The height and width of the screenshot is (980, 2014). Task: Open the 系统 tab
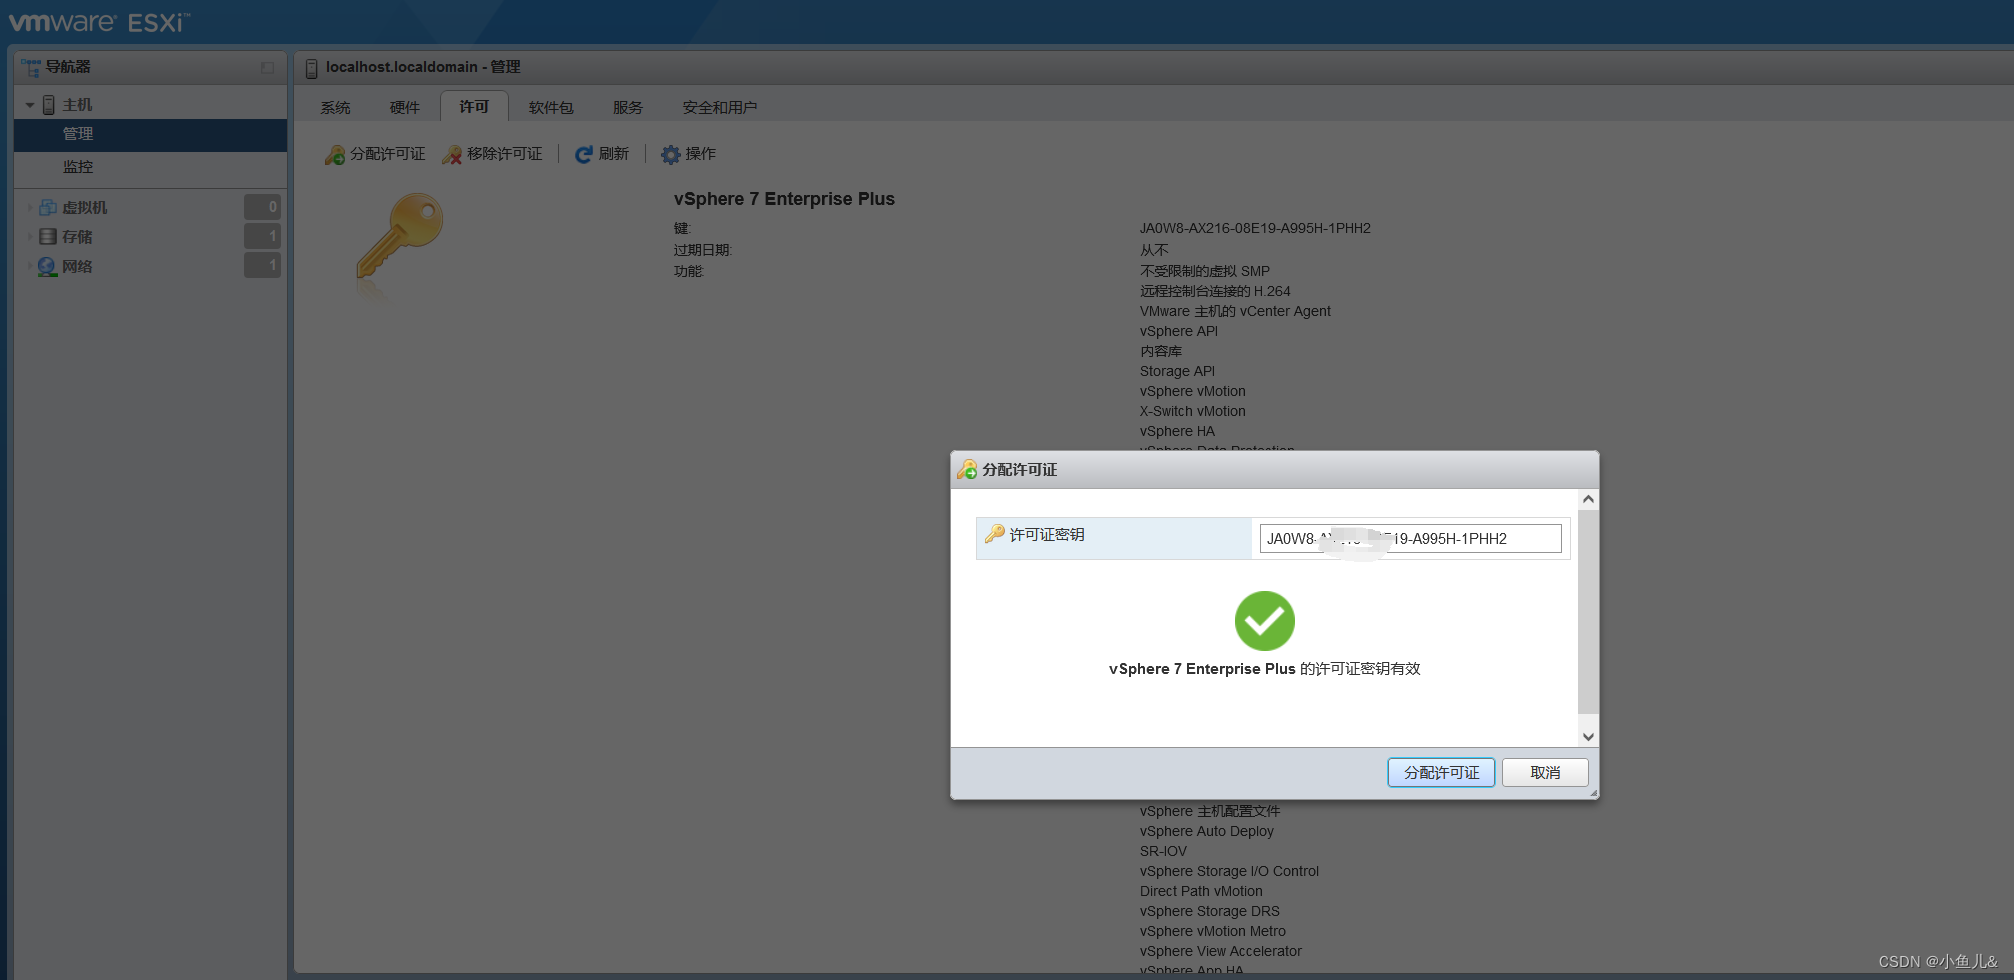coord(335,107)
